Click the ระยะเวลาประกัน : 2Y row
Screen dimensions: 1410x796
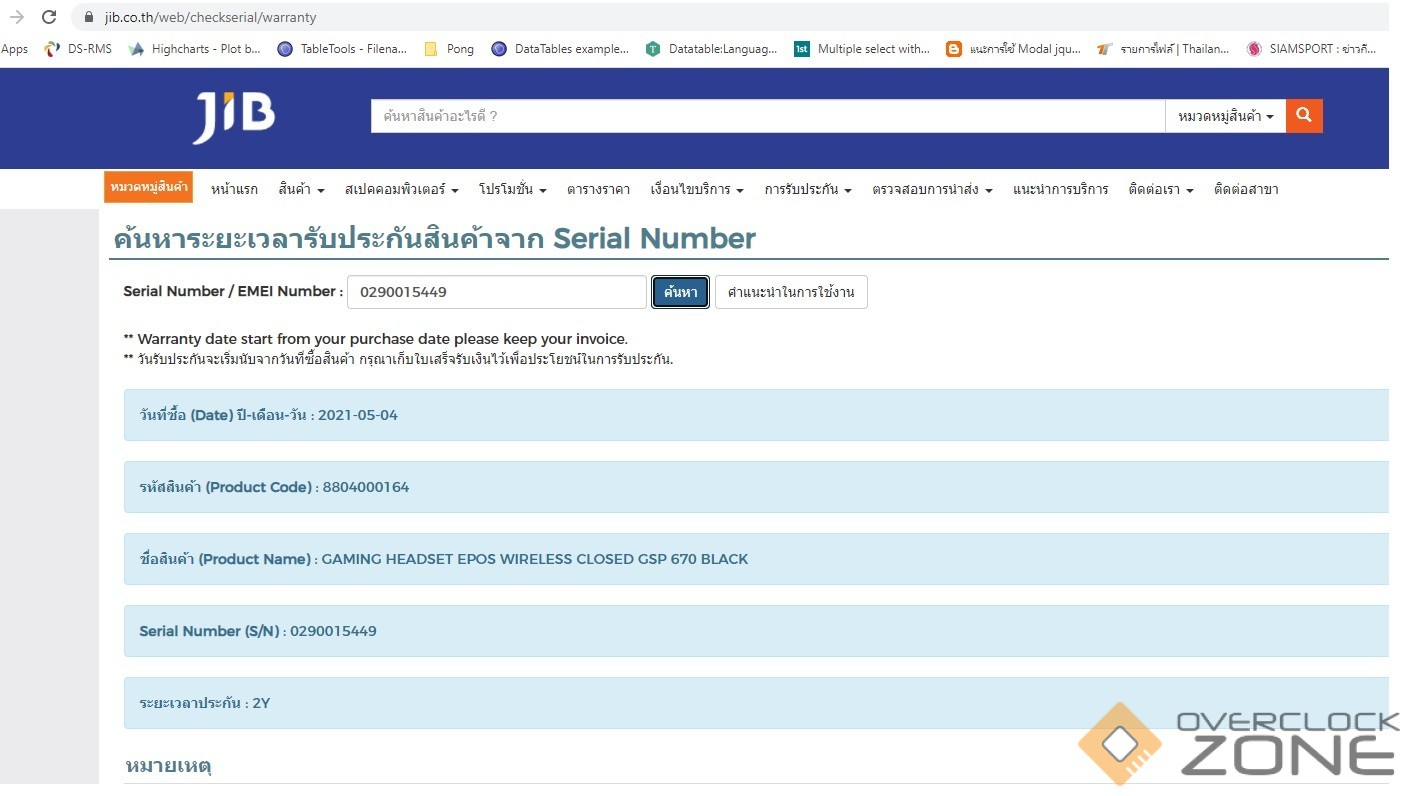tap(756, 703)
